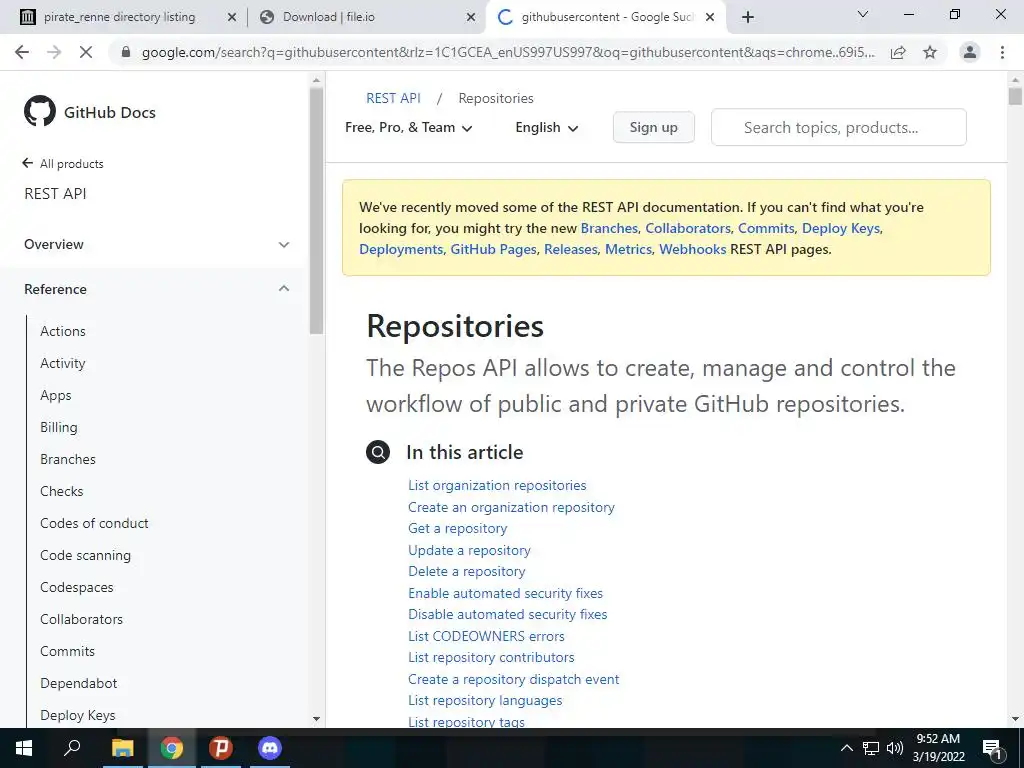Click the Search topics, products field
The width and height of the screenshot is (1024, 768).
point(839,127)
